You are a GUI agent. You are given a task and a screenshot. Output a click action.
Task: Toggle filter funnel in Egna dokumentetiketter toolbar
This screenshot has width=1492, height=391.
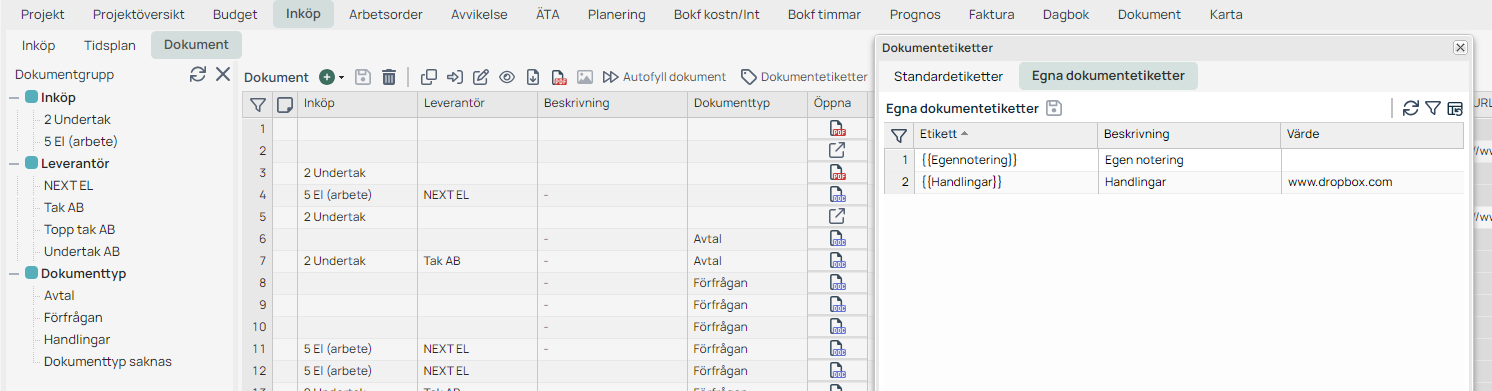1433,108
